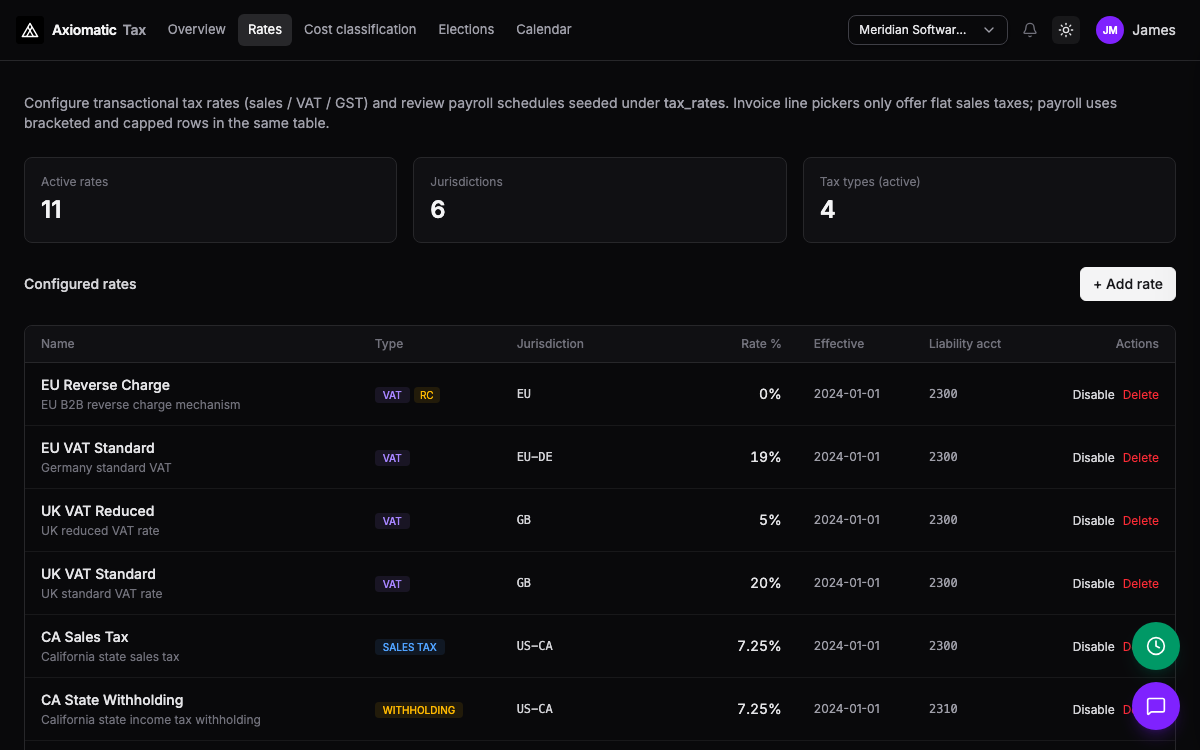Click the RC badge on EU Reverse Charge
The width and height of the screenshot is (1200, 750).
pyautogui.click(x=427, y=395)
